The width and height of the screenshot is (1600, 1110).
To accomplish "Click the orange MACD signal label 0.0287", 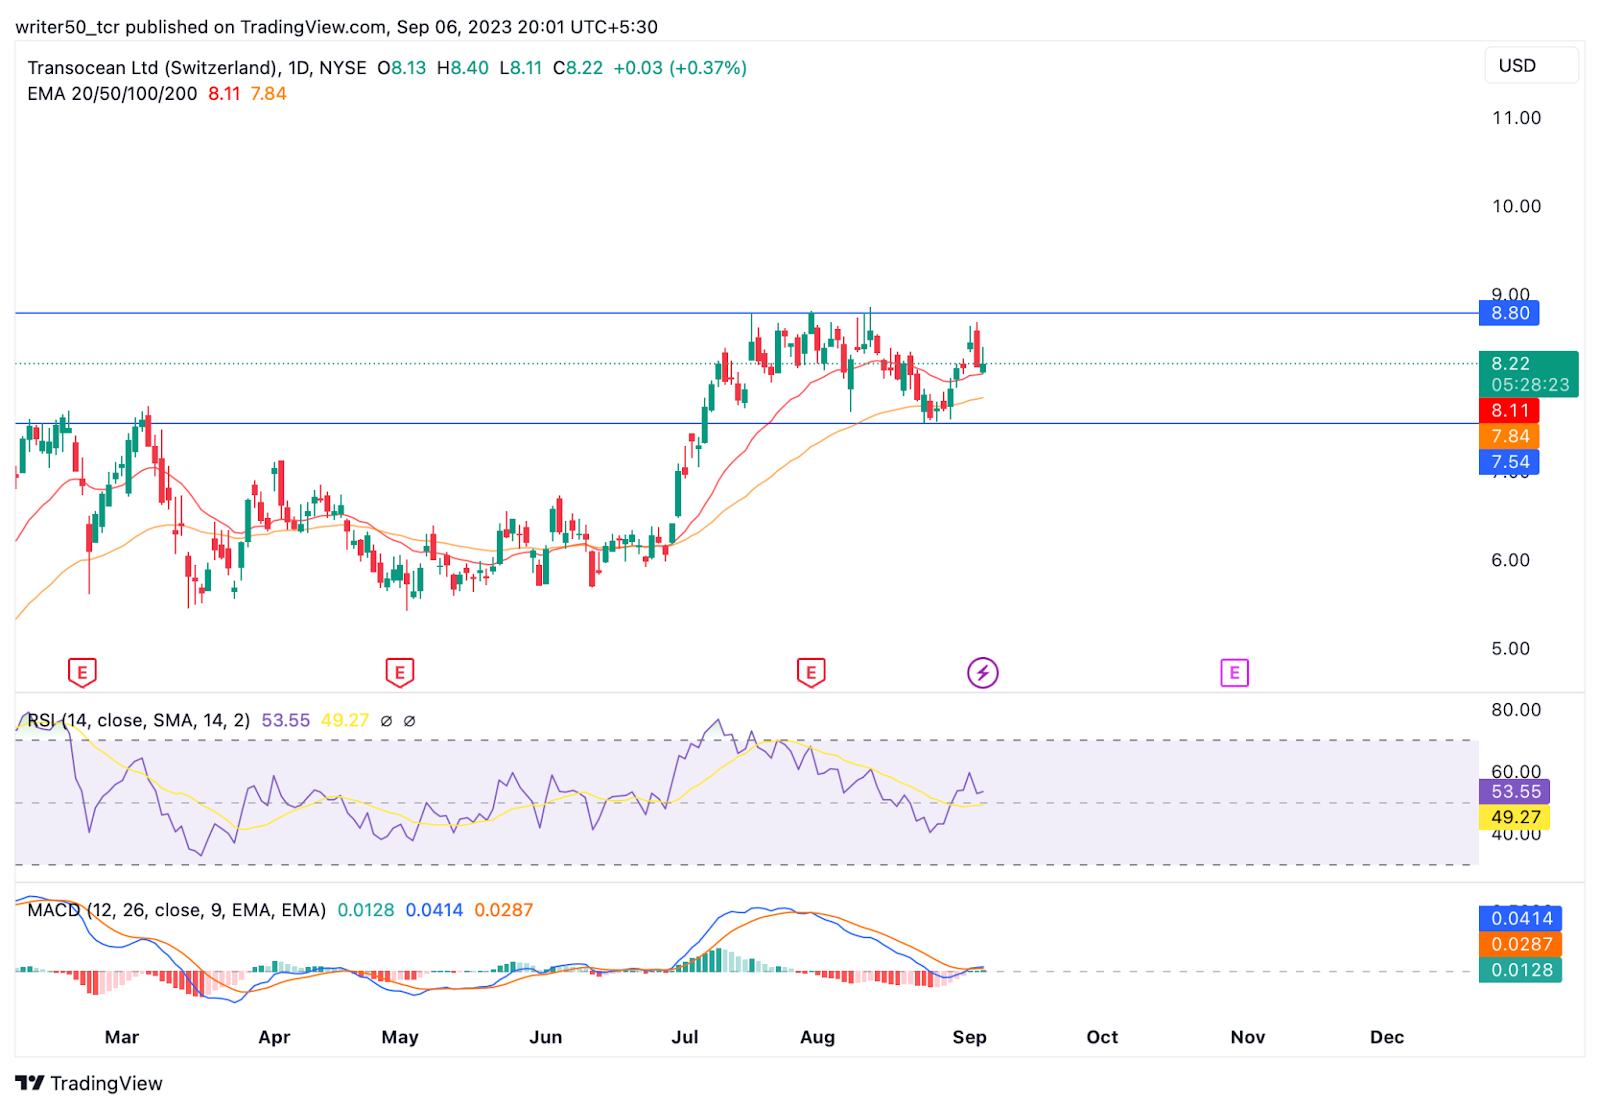I will [x=1520, y=944].
